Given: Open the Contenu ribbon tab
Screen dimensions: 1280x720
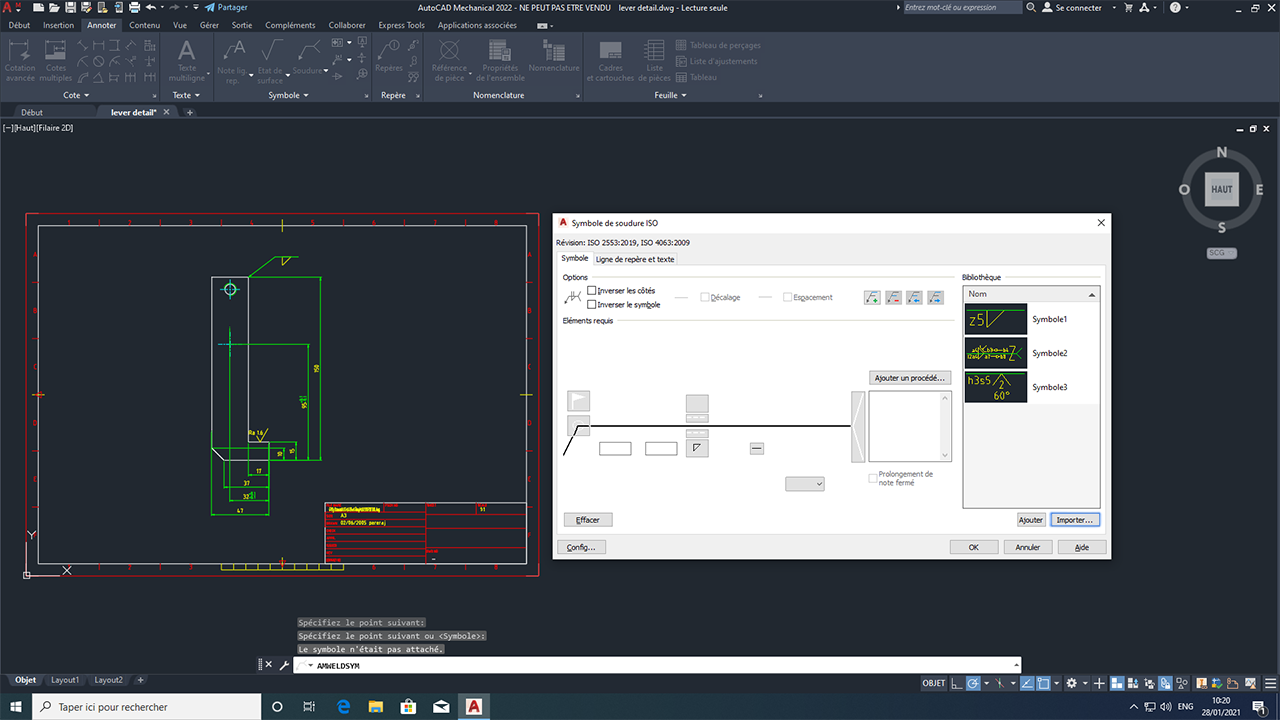Looking at the screenshot, I should click(x=144, y=25).
